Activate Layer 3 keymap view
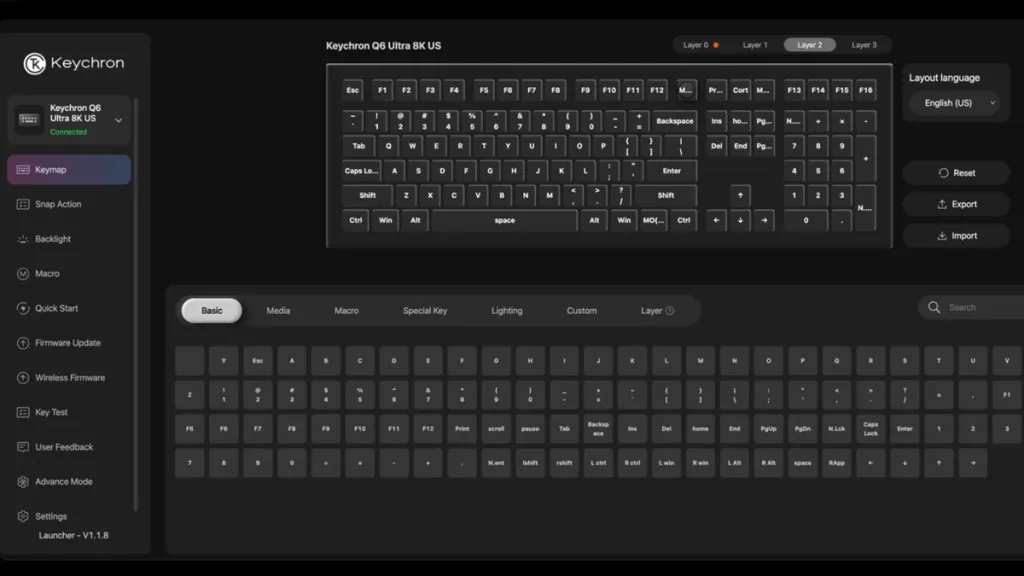The image size is (1024, 576). 863,45
